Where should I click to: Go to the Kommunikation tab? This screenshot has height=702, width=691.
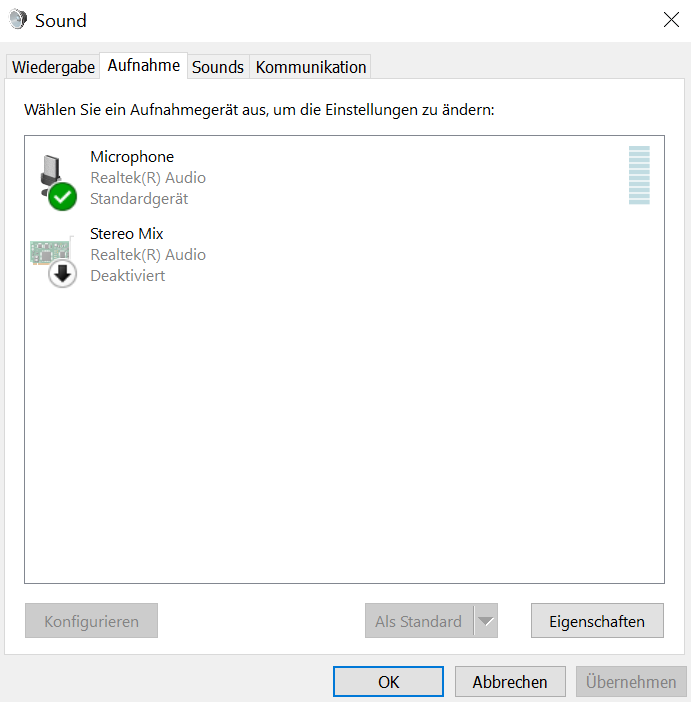pos(310,67)
